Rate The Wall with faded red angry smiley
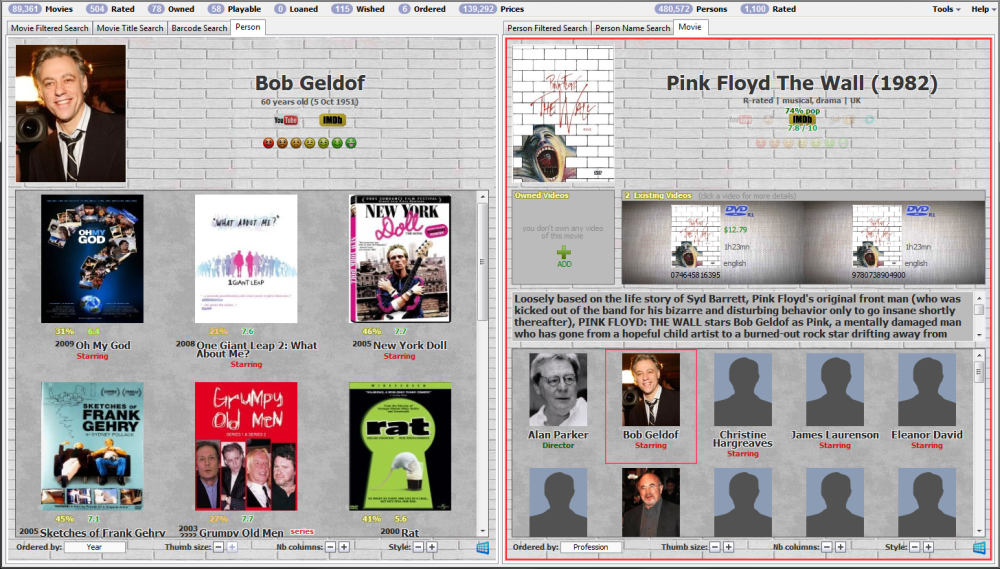 [x=760, y=143]
